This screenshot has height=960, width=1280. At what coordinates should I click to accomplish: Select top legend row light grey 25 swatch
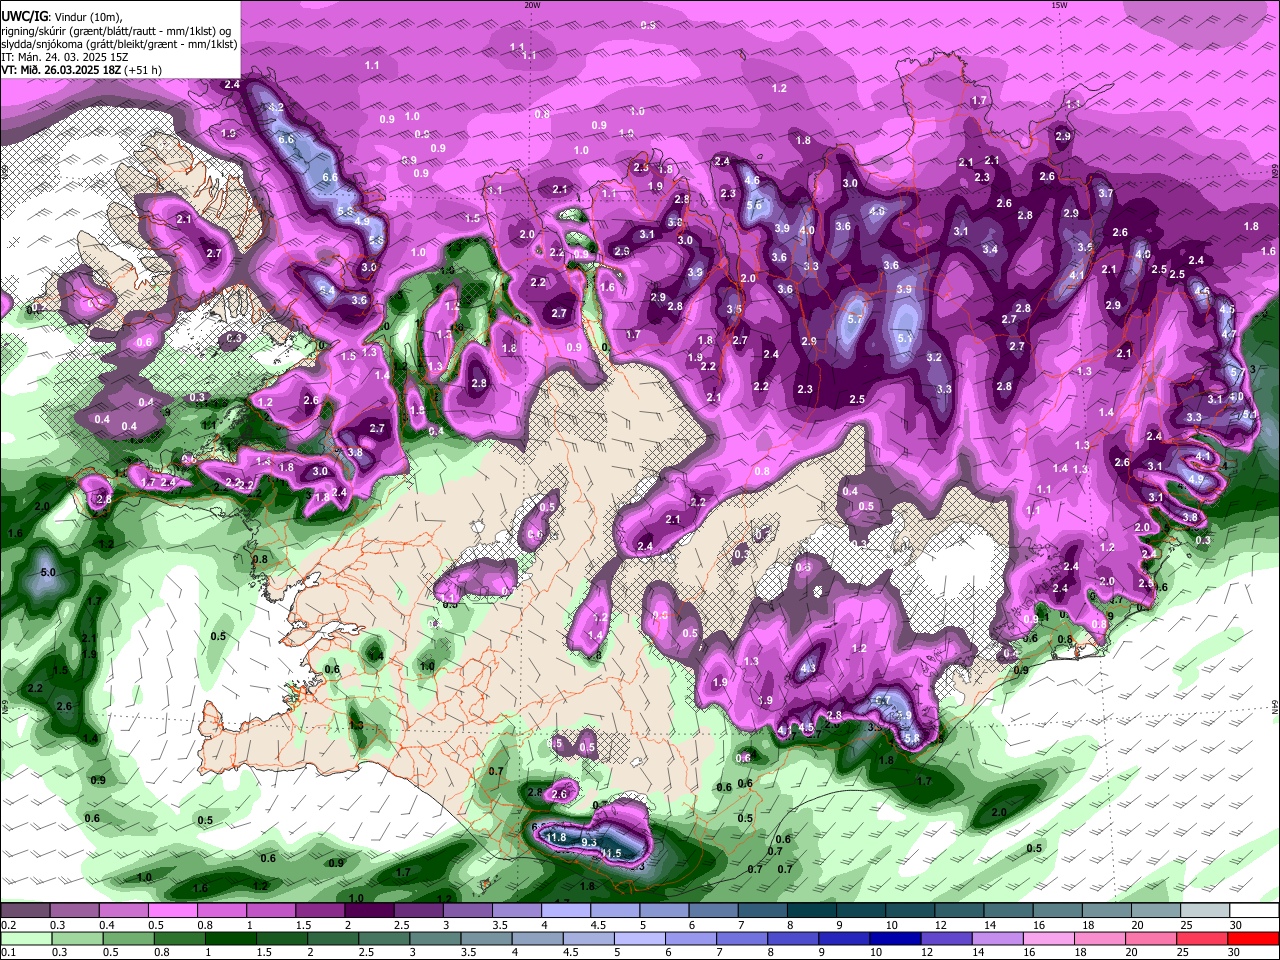[1206, 911]
